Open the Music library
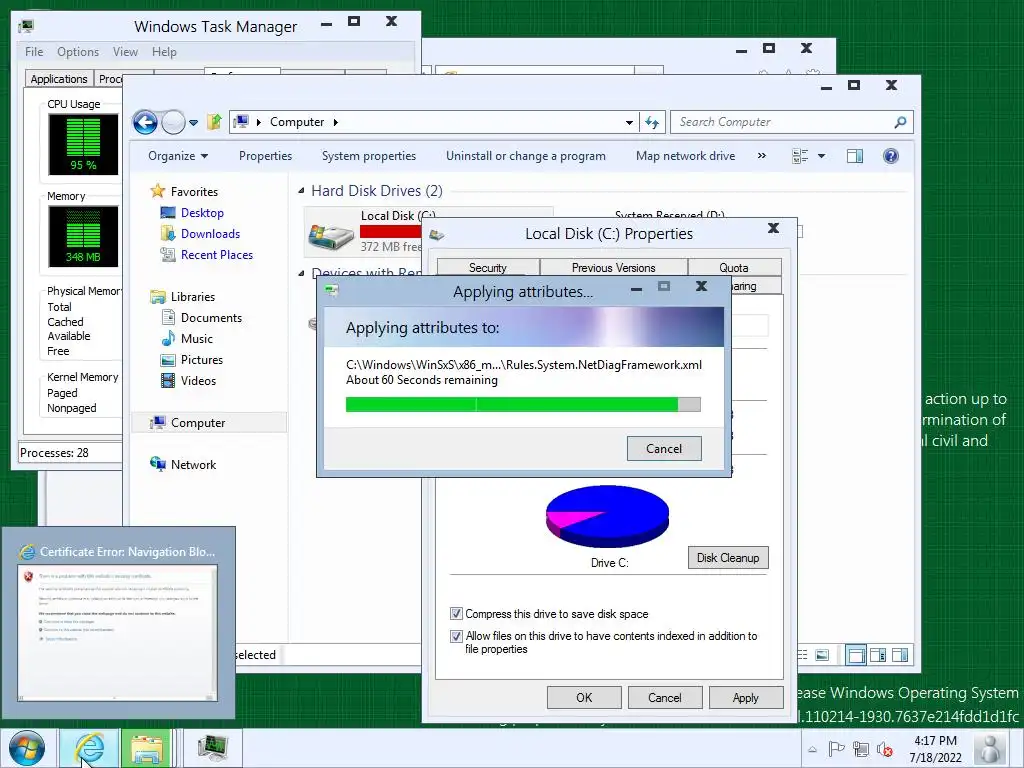Image resolution: width=1024 pixels, height=768 pixels. coord(197,338)
